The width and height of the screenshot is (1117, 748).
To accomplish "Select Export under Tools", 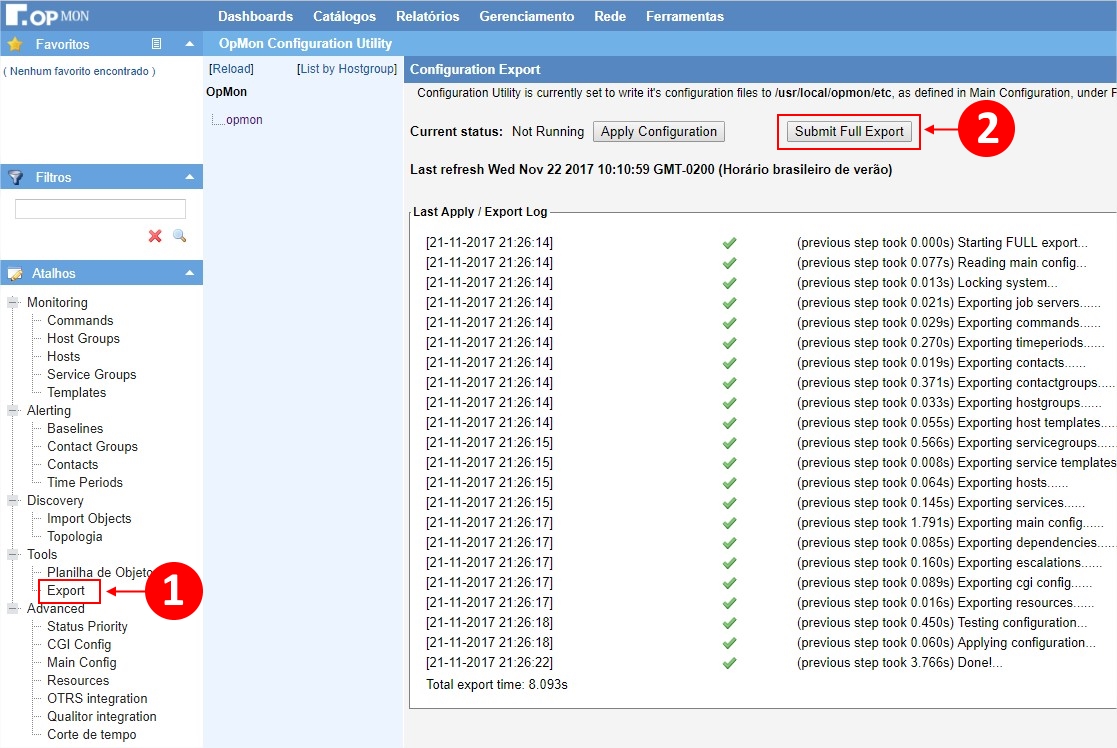I will pos(66,590).
